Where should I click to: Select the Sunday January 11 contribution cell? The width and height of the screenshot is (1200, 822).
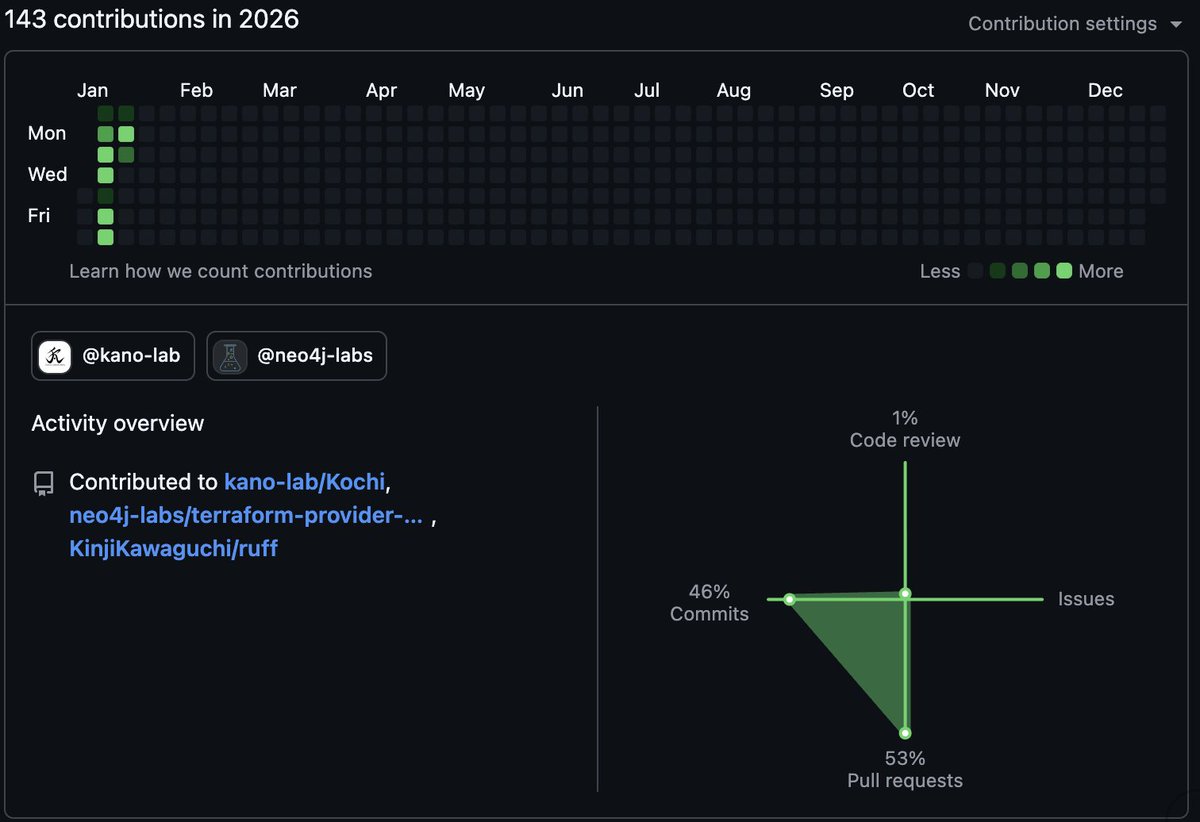tap(126, 113)
